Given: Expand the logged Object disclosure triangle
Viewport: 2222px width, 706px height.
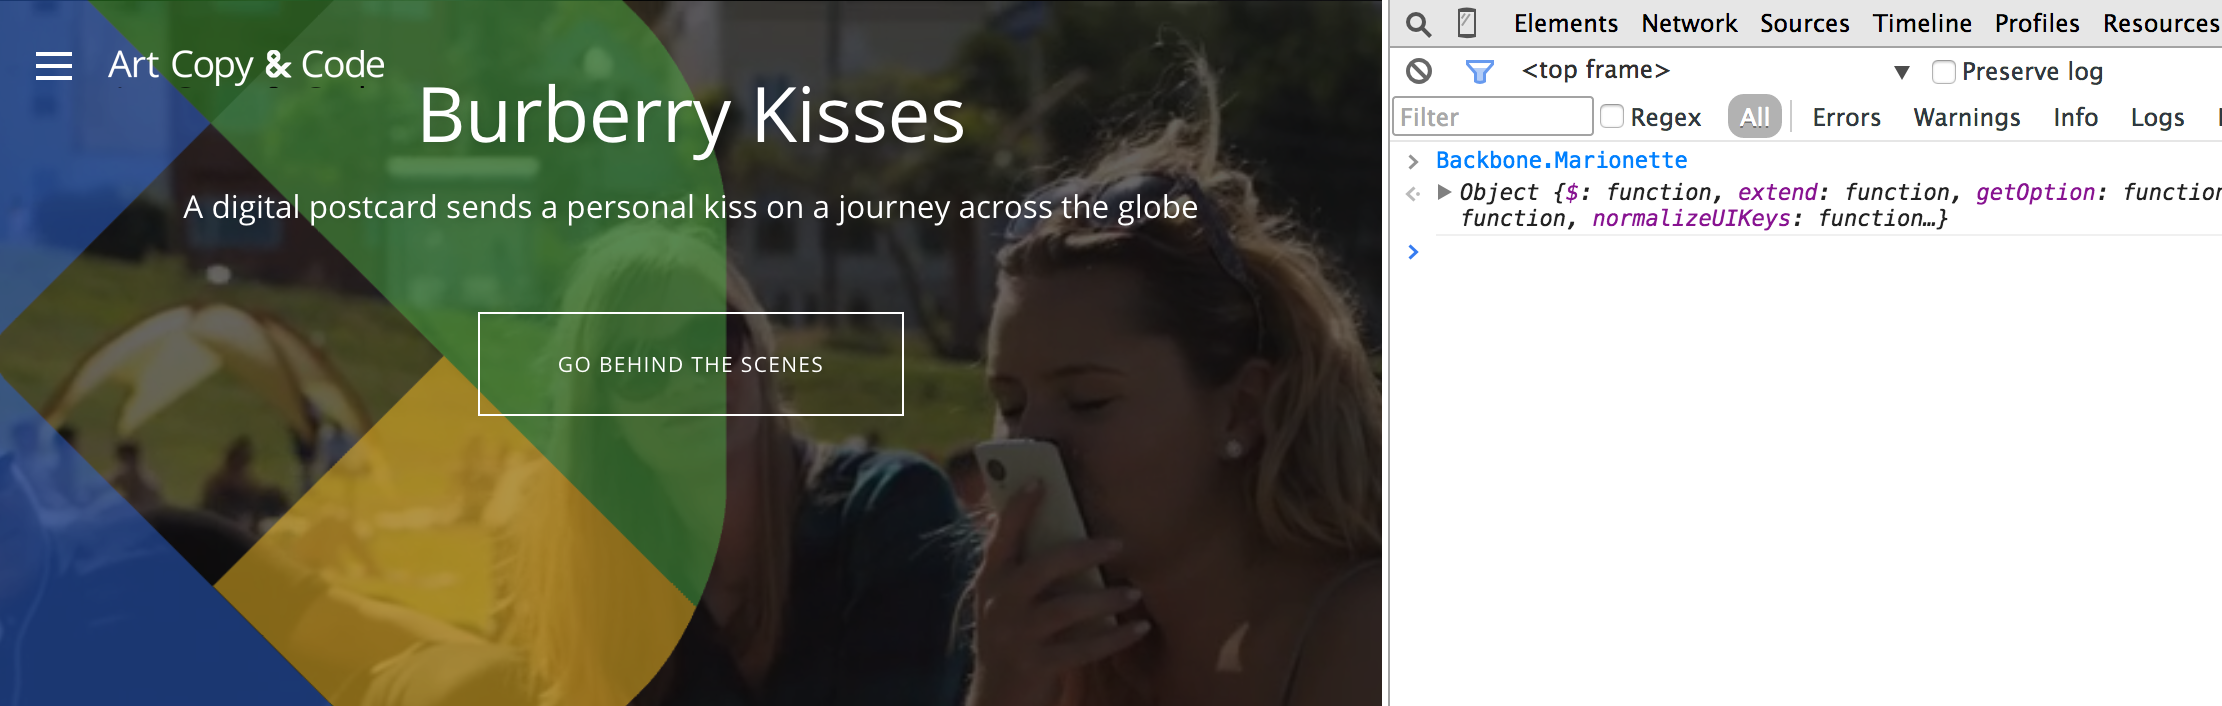Looking at the screenshot, I should click(x=1444, y=191).
